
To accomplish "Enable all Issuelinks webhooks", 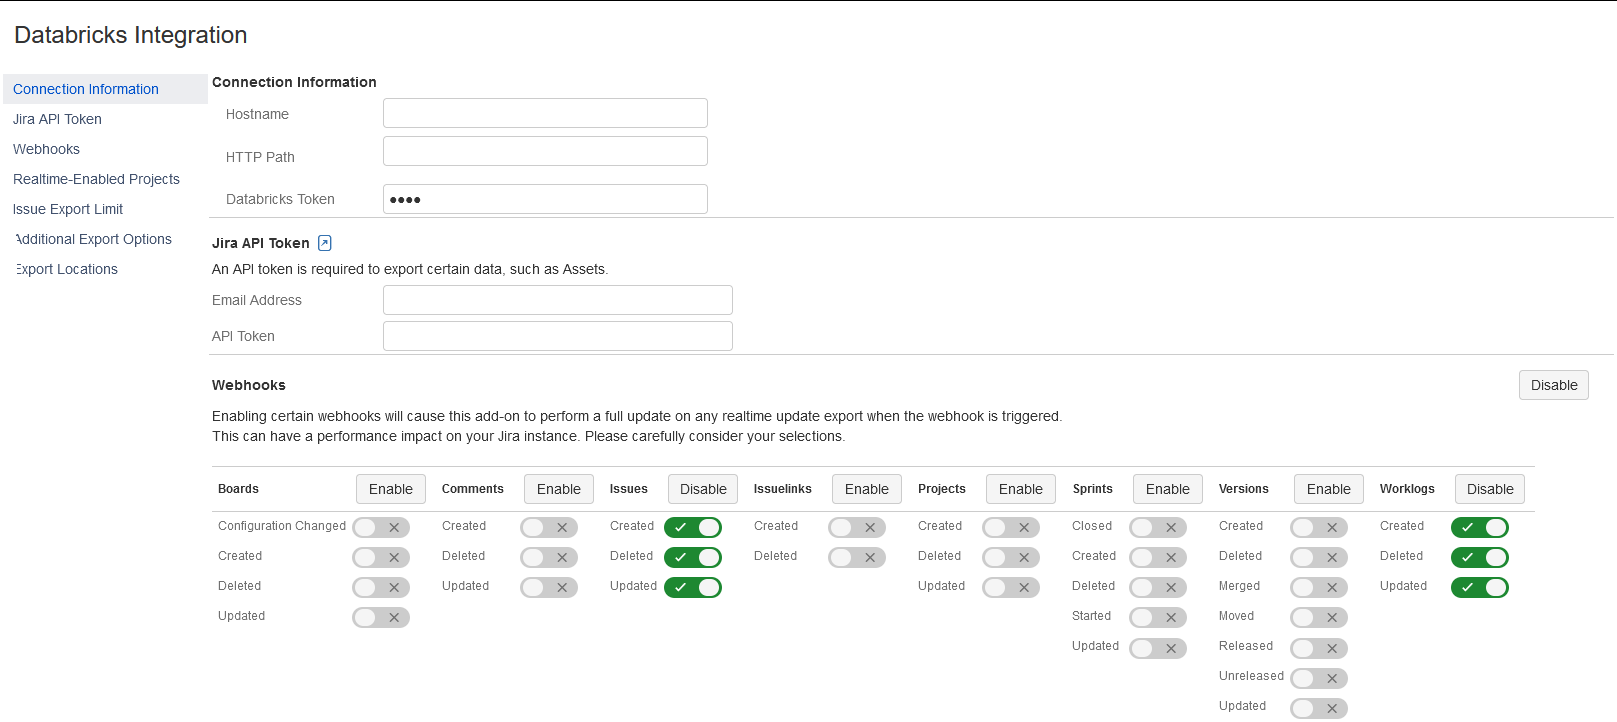I will tap(867, 489).
